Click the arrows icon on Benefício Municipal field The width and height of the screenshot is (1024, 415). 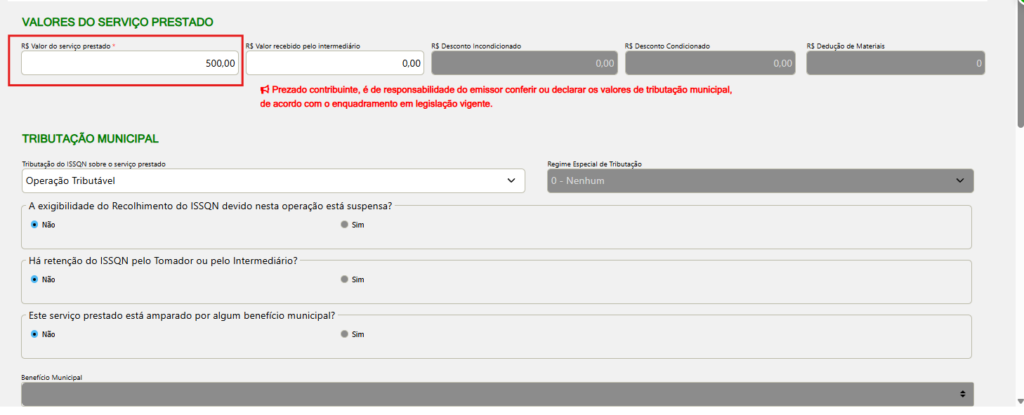961,394
